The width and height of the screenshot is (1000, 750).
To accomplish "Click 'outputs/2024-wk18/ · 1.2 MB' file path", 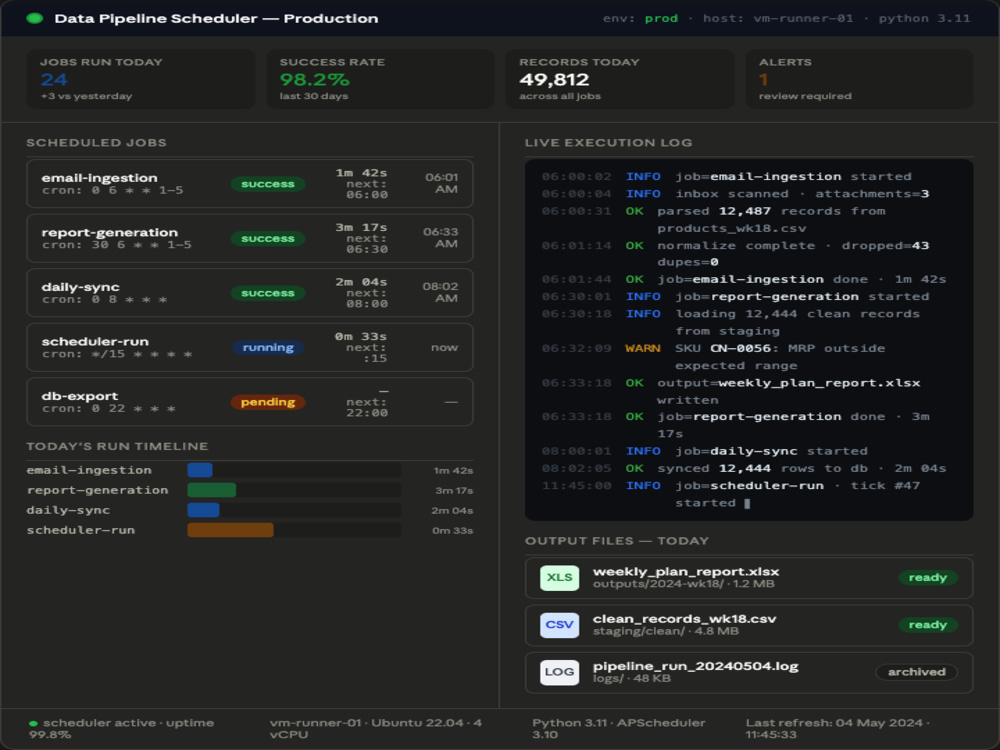I will (684, 584).
